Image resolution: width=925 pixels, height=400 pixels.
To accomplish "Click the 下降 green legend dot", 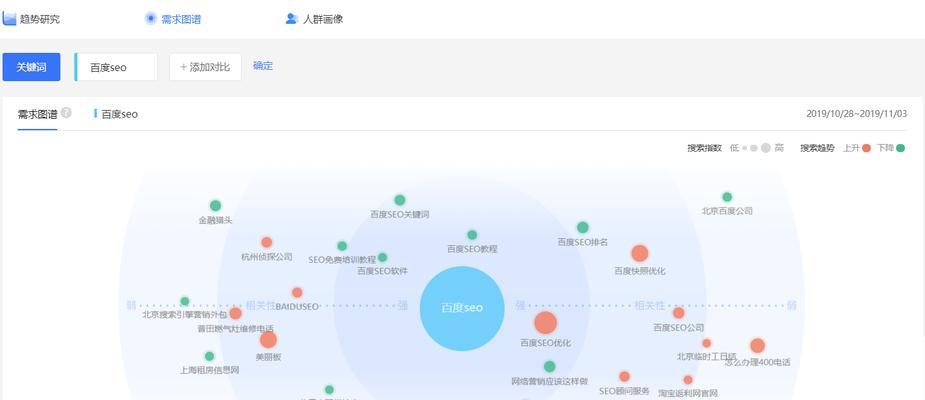I will click(900, 148).
